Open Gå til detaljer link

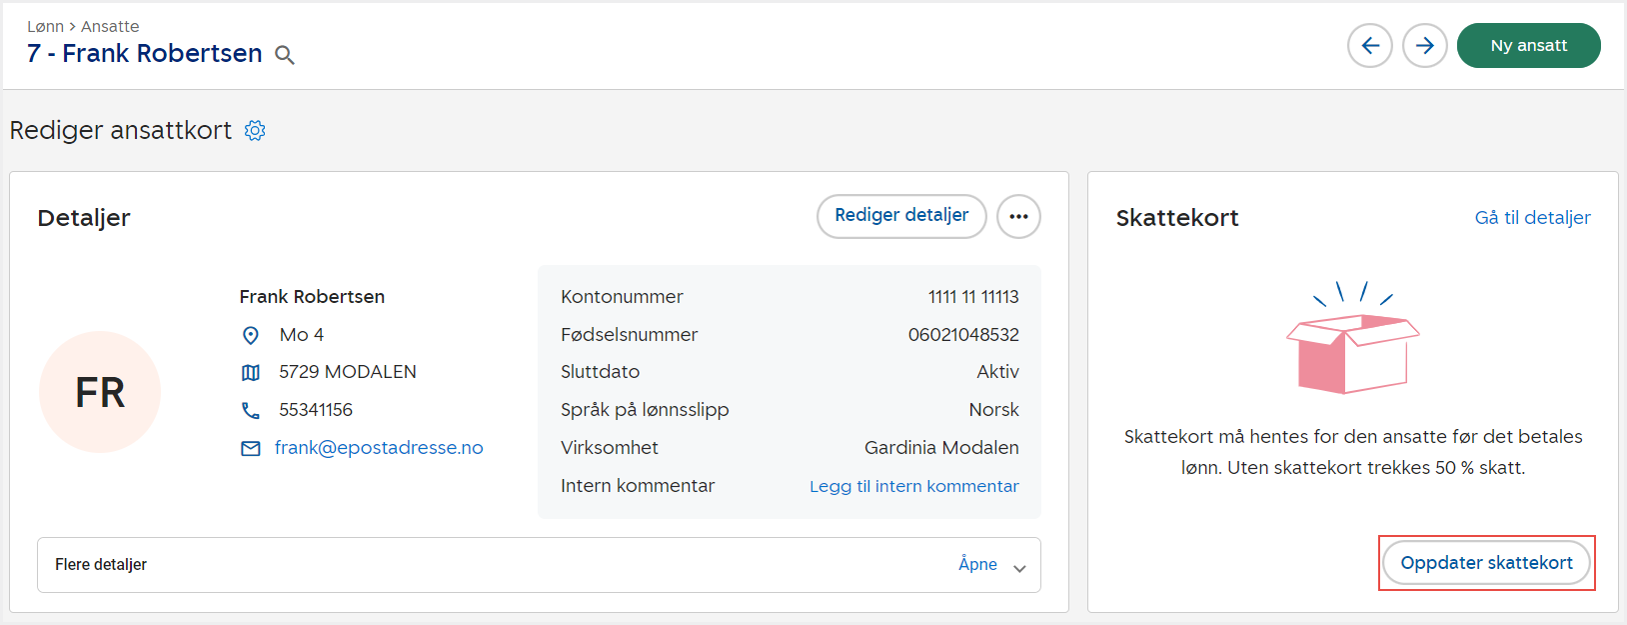(x=1532, y=218)
